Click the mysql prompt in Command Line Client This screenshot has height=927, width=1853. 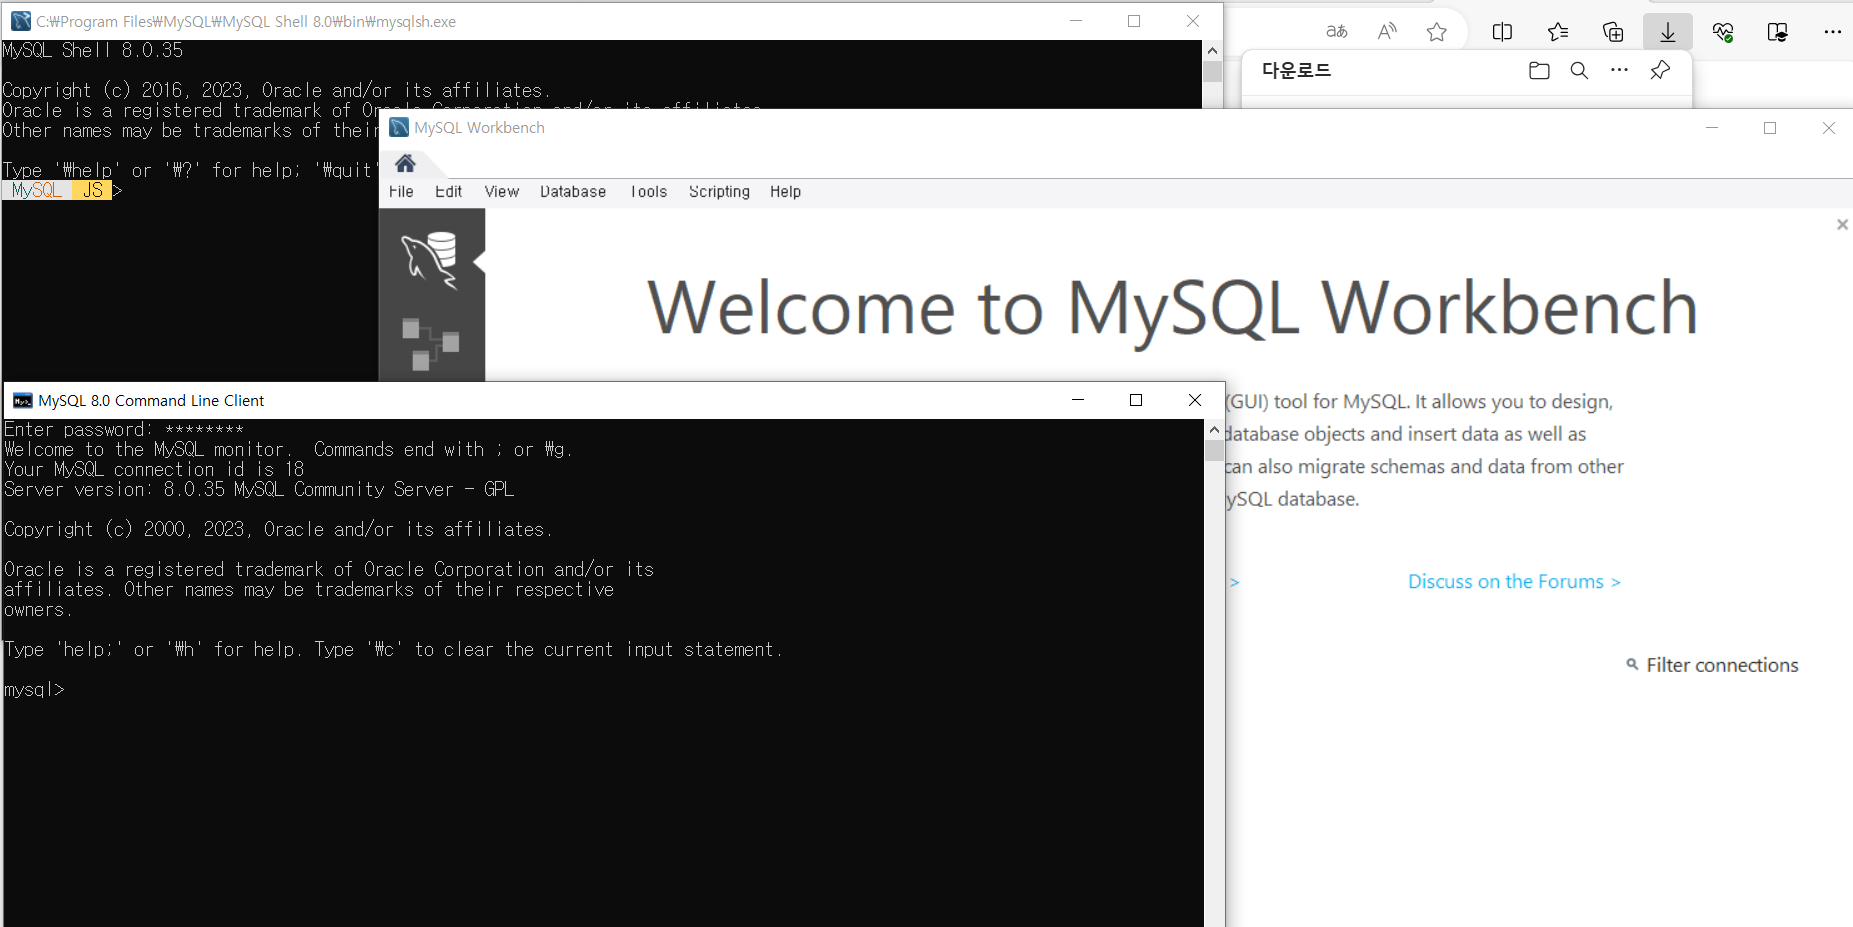point(35,689)
